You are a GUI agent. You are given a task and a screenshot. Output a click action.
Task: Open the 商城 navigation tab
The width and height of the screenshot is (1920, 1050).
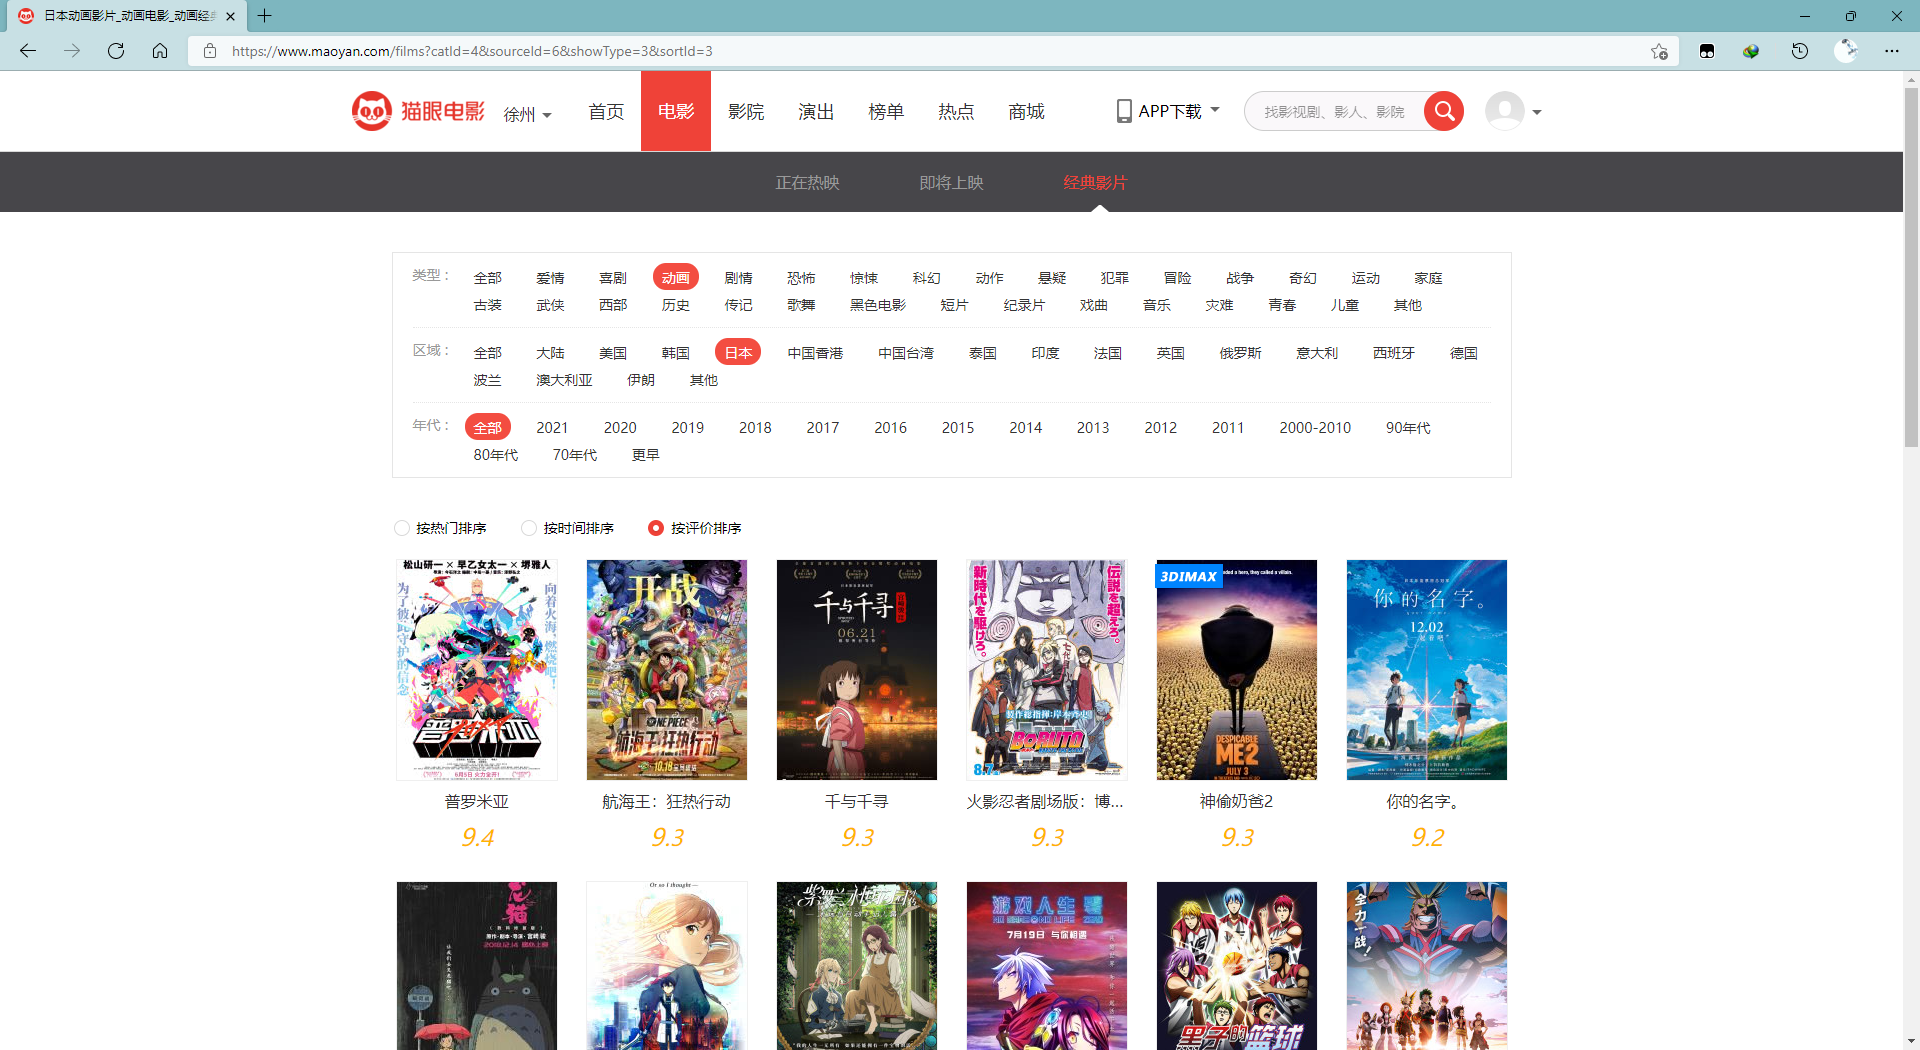click(x=1026, y=111)
